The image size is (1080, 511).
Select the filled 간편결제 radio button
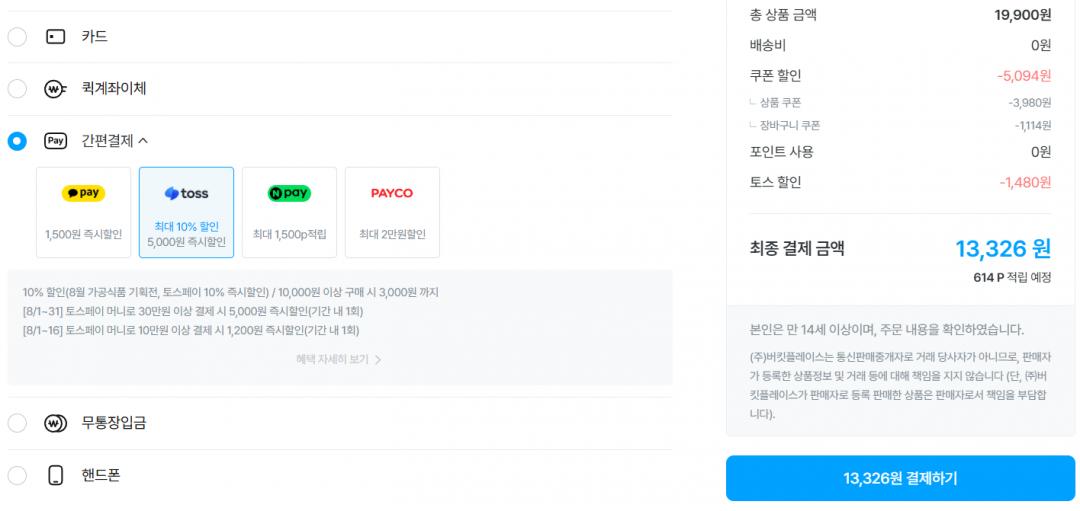(x=17, y=141)
